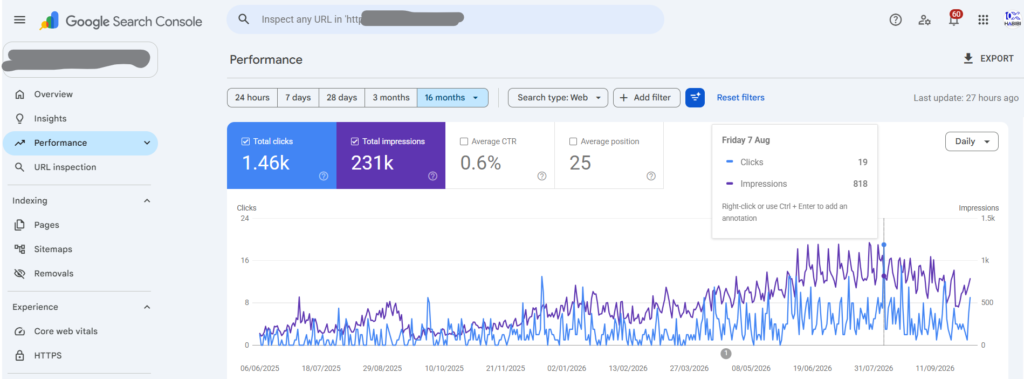Screen dimensions: 1024x379
Task: Open the hamburger main menu
Action: (x=20, y=20)
